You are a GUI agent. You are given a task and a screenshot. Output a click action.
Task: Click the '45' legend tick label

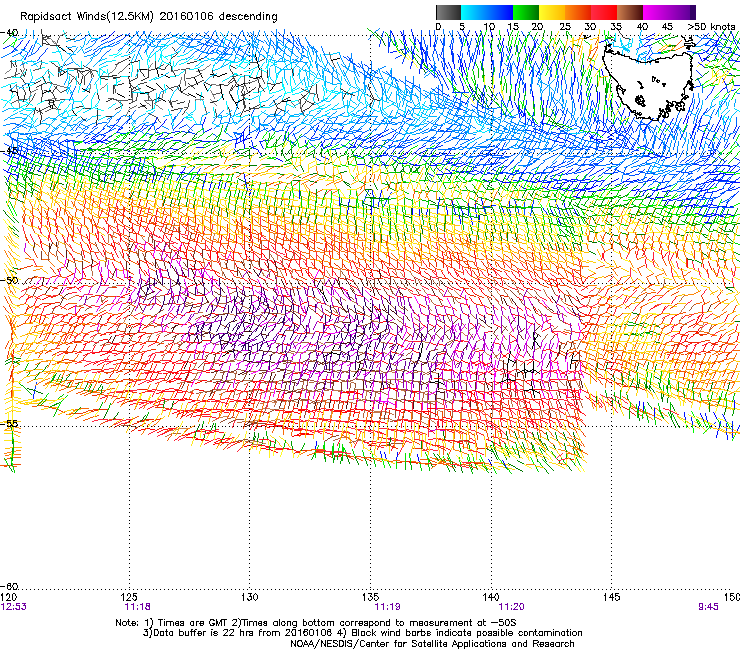(x=667, y=27)
